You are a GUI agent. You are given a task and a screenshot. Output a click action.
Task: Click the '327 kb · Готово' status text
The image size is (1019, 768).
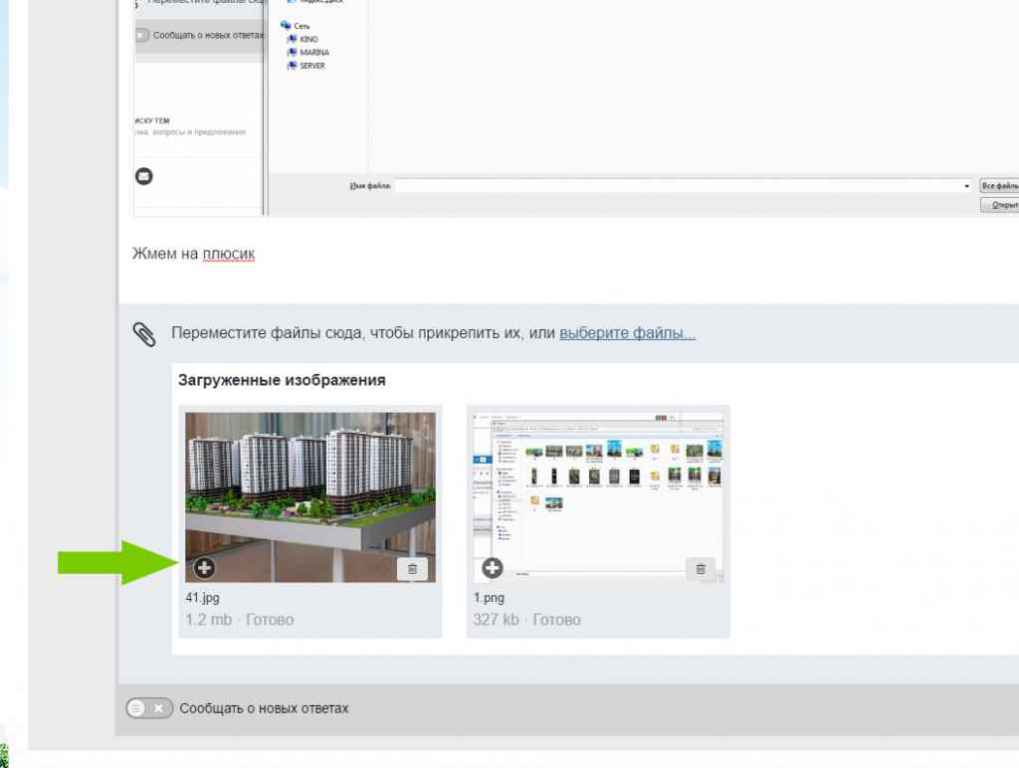tap(527, 620)
